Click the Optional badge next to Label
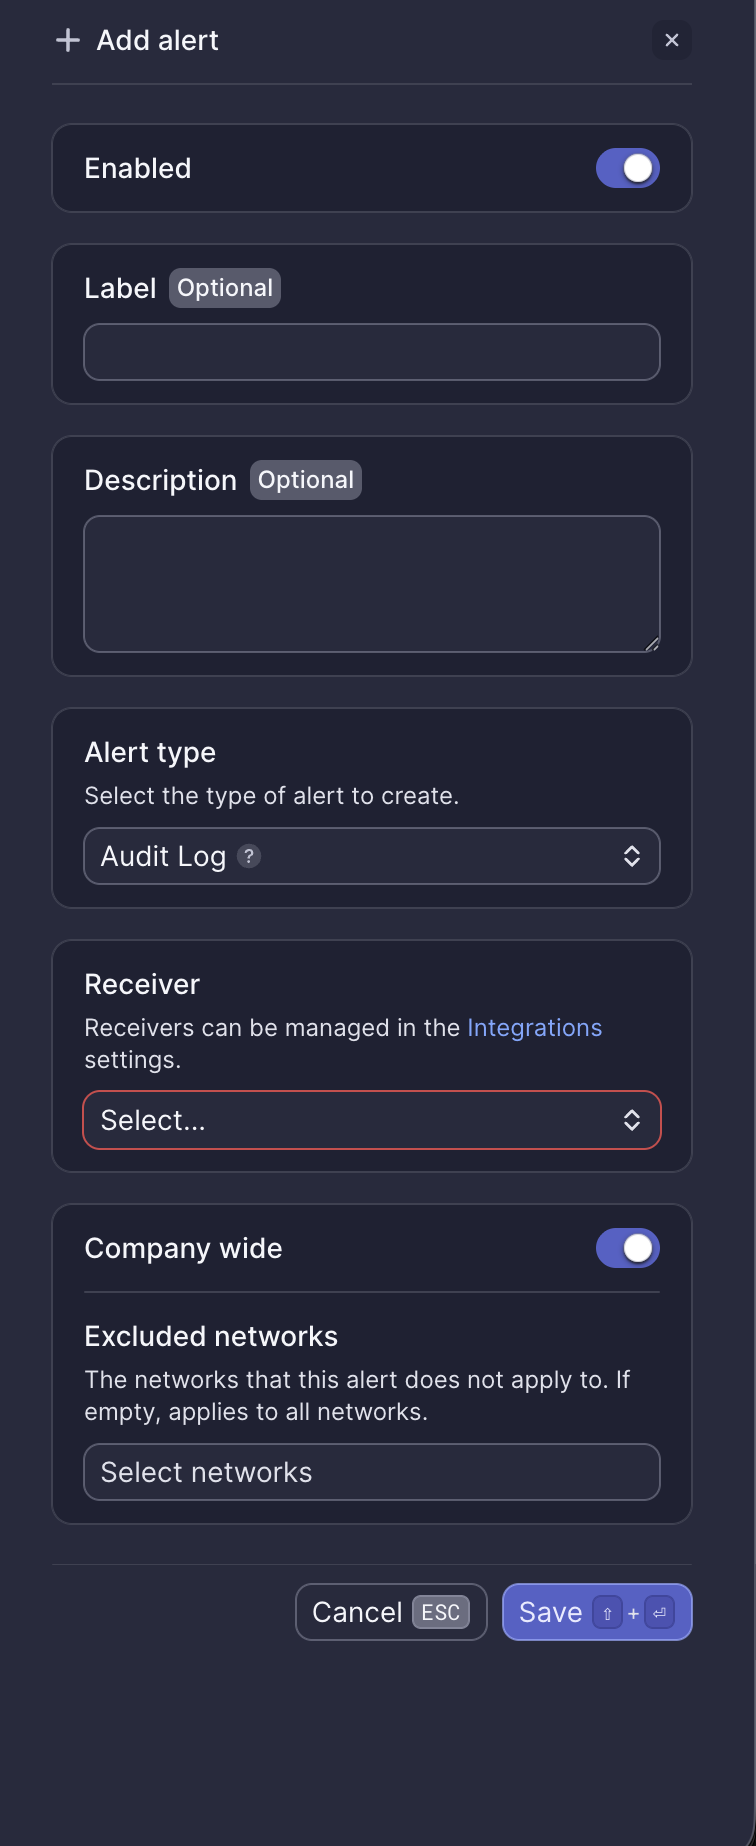This screenshot has height=1846, width=756. 225,288
